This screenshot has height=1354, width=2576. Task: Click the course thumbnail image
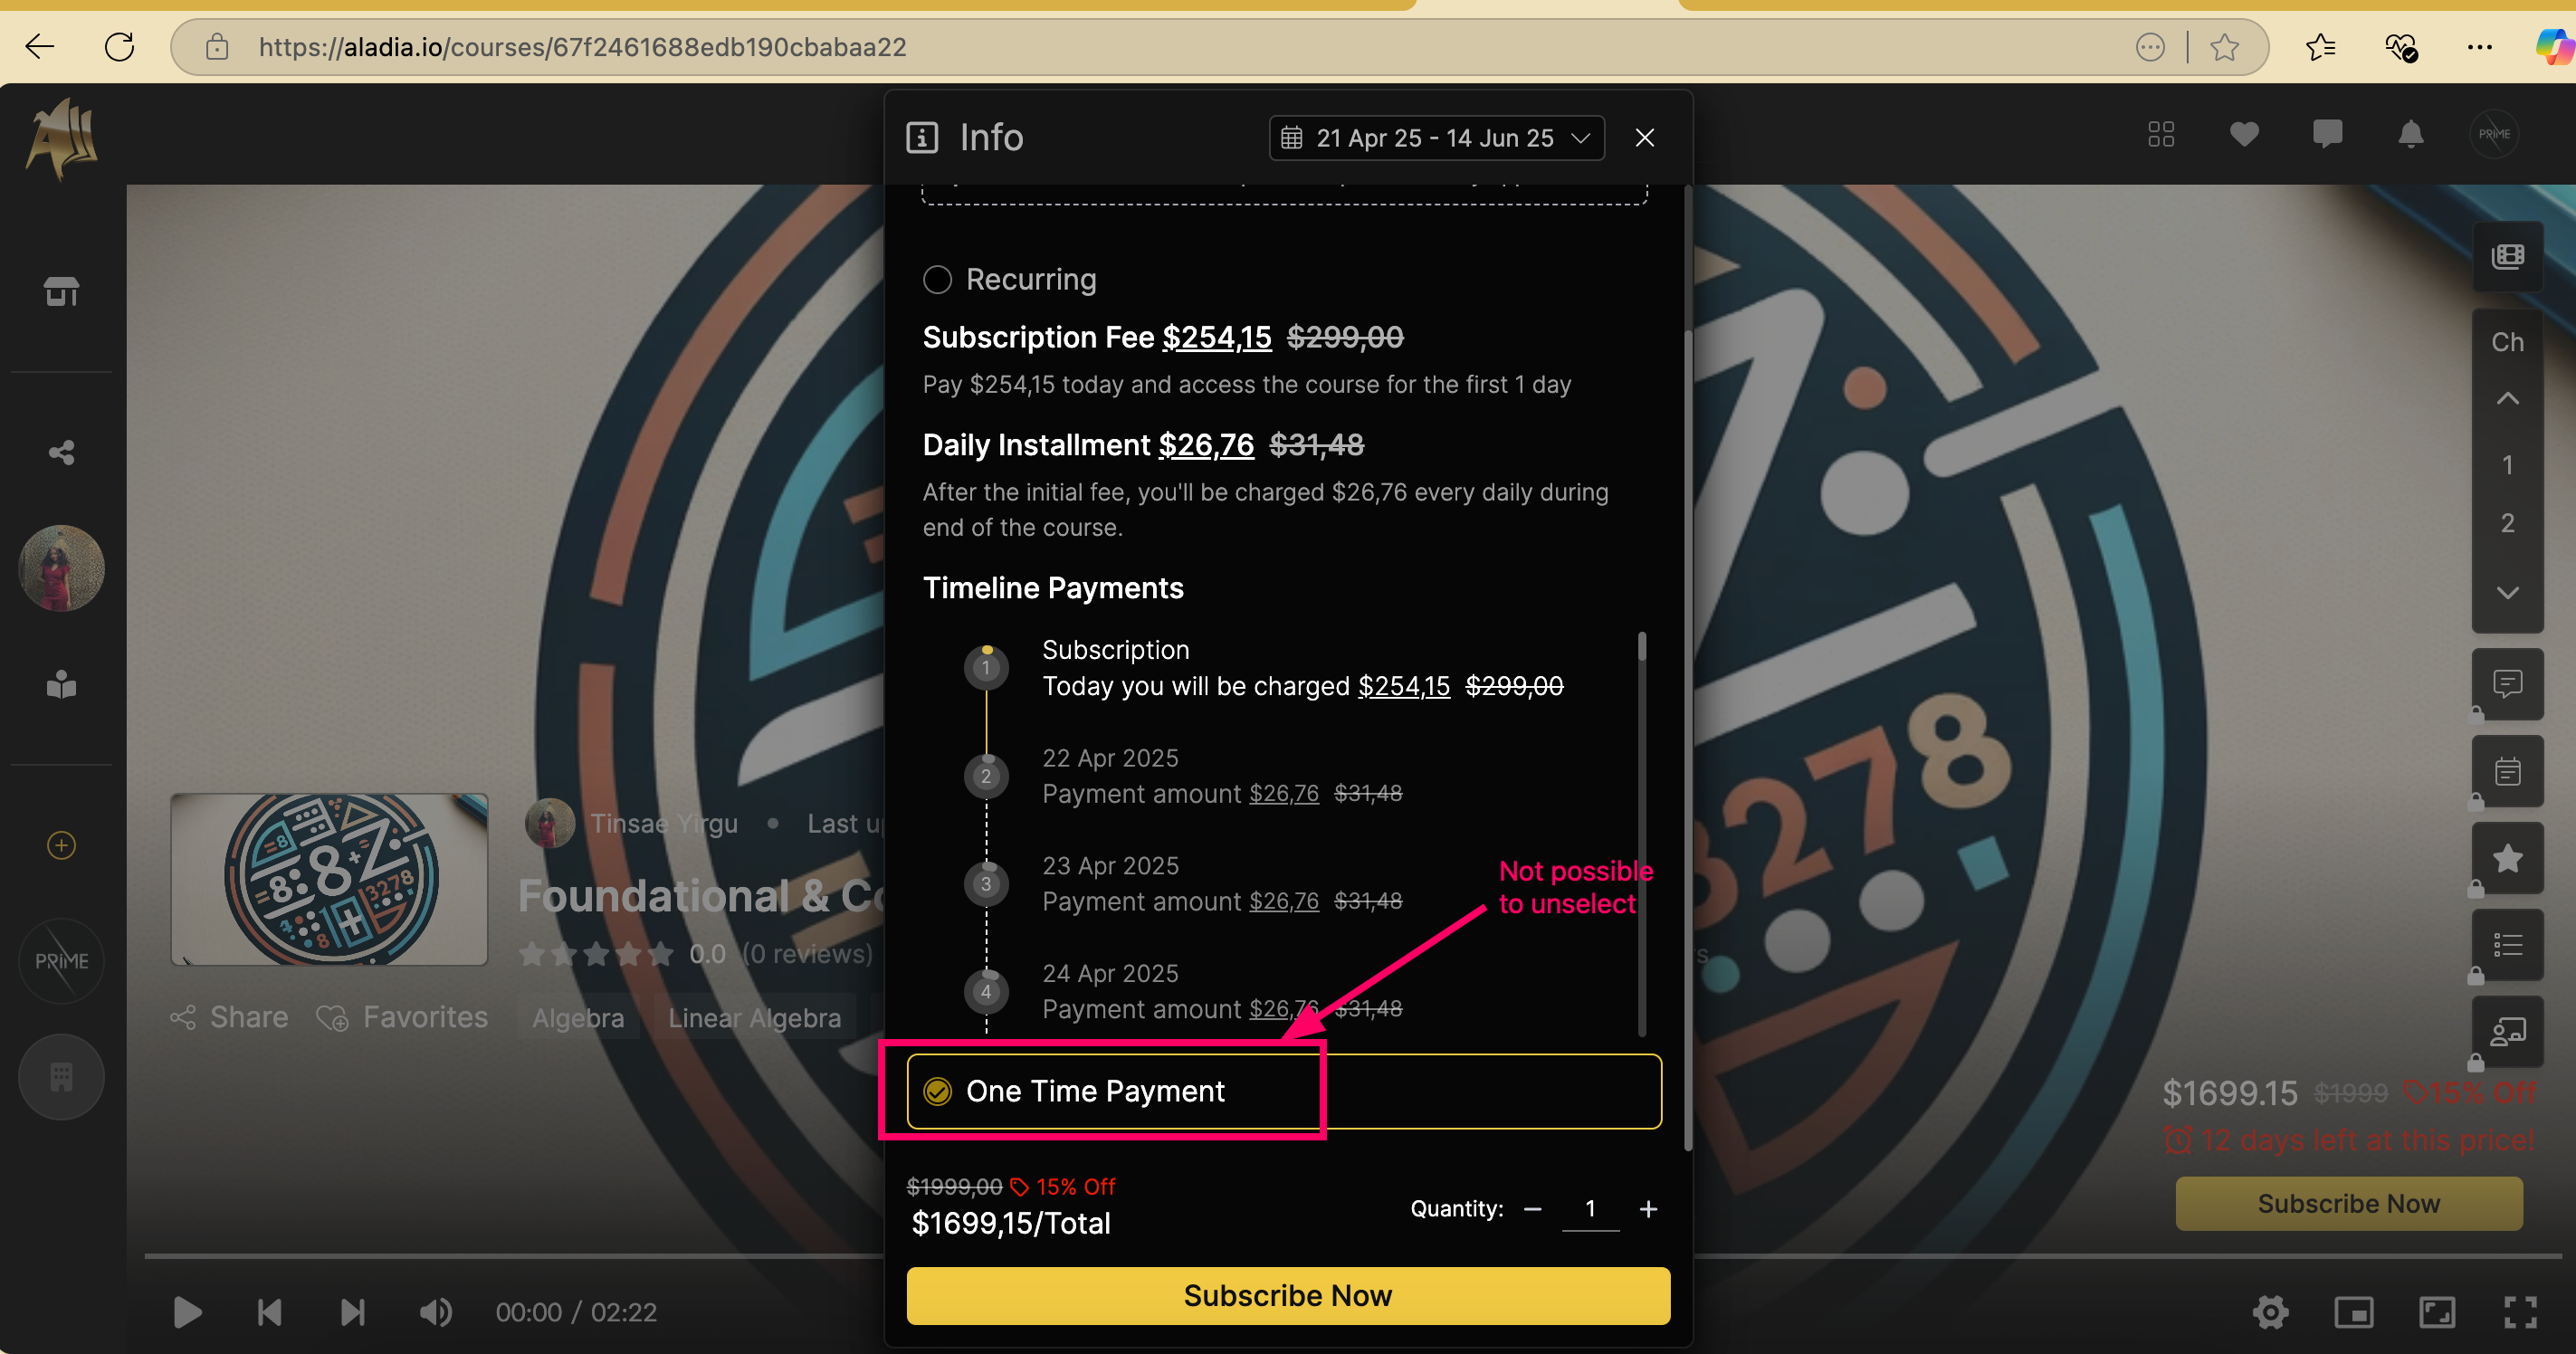[329, 879]
